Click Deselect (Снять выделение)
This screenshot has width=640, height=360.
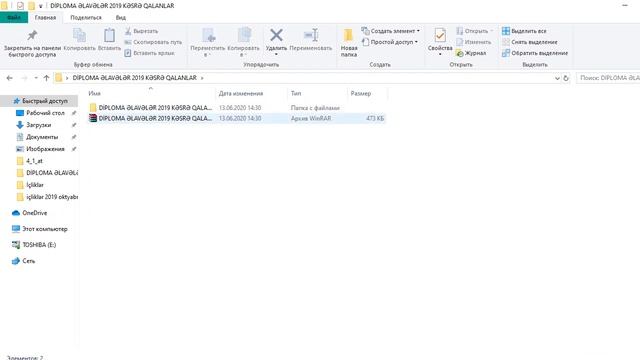(x=530, y=42)
